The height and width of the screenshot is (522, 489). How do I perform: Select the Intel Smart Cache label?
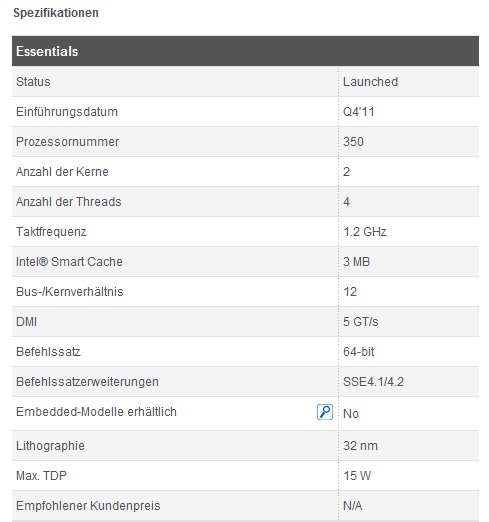coord(69,262)
